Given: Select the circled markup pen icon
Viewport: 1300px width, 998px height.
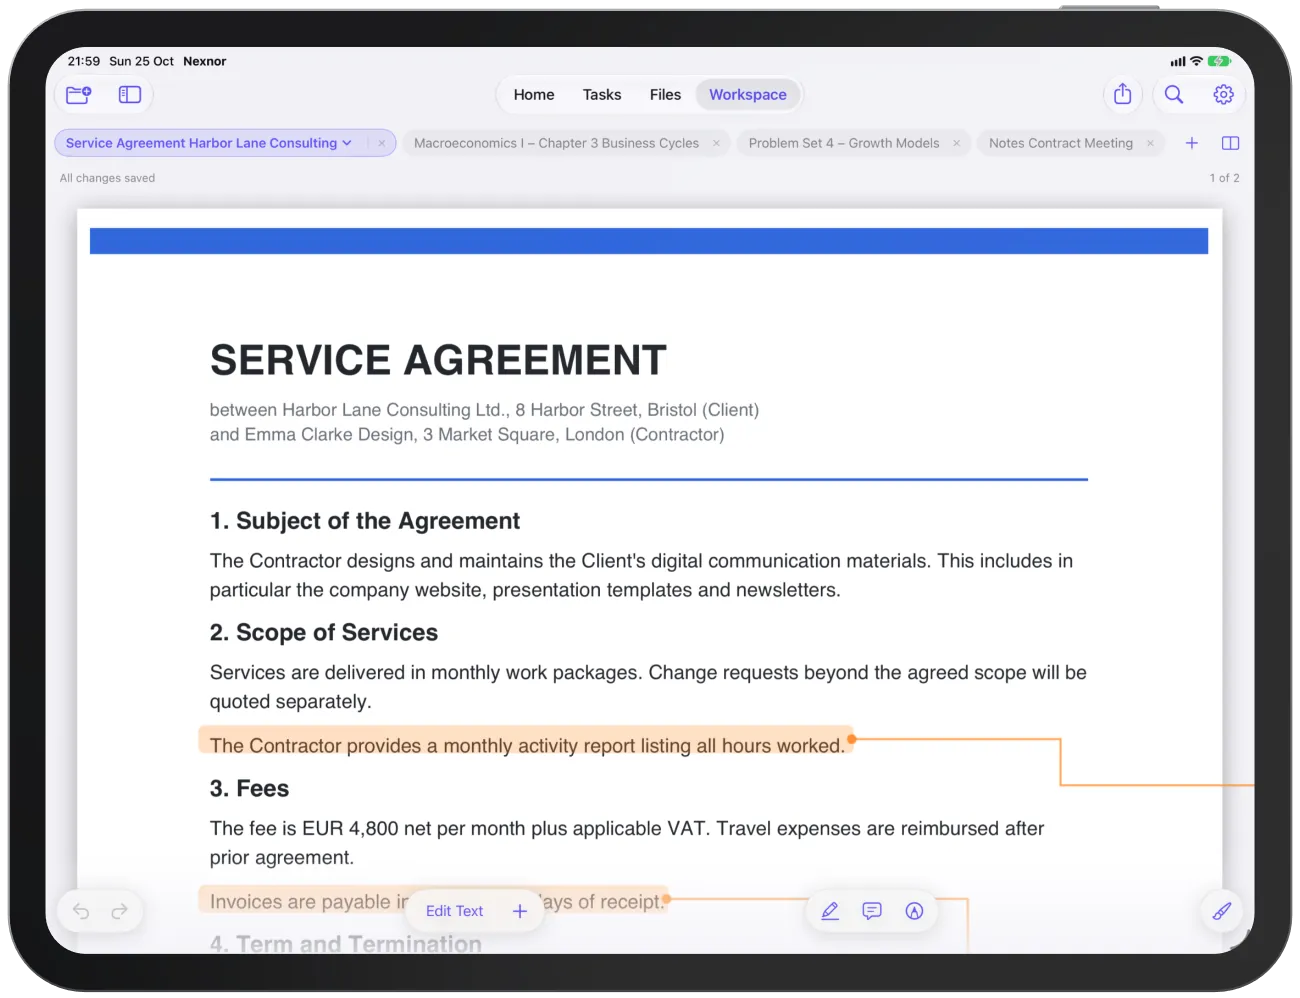Looking at the screenshot, I should [914, 911].
